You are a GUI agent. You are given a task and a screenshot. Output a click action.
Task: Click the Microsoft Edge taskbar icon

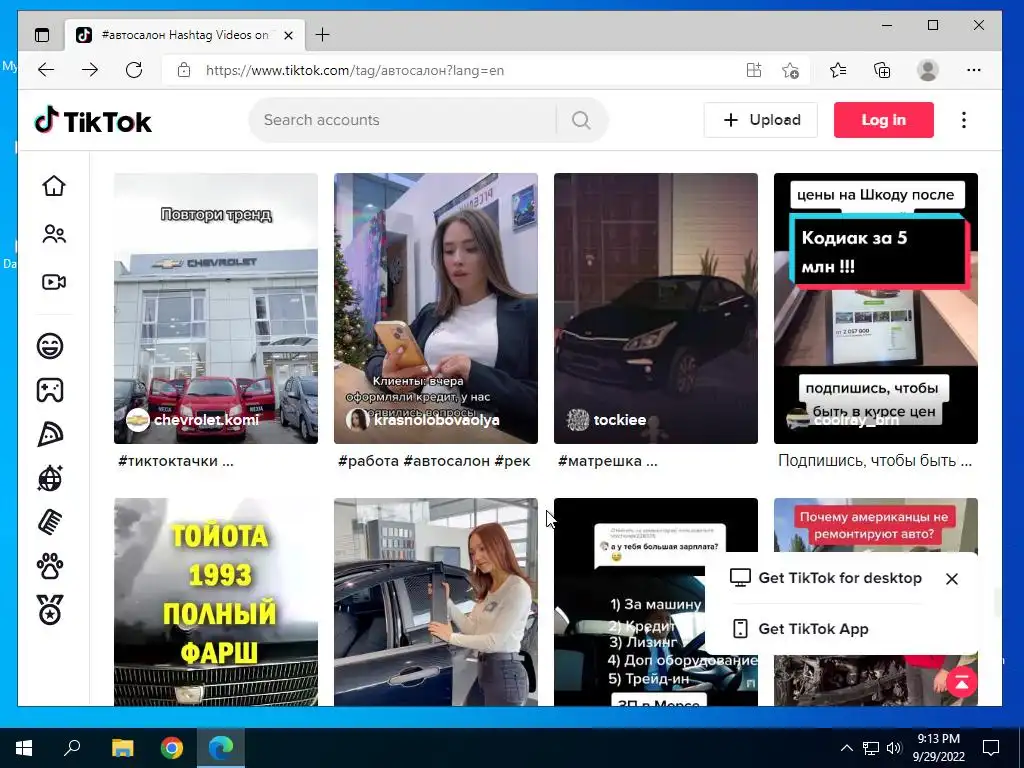[x=221, y=748]
